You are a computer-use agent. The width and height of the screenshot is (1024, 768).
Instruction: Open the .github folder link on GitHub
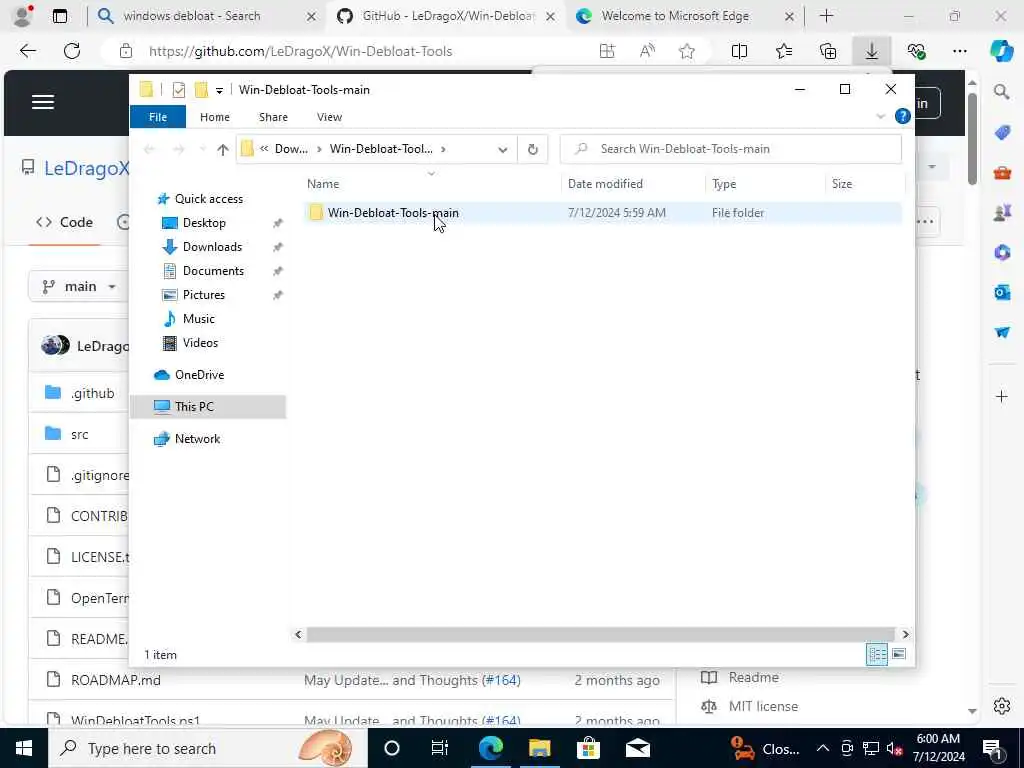click(x=93, y=393)
